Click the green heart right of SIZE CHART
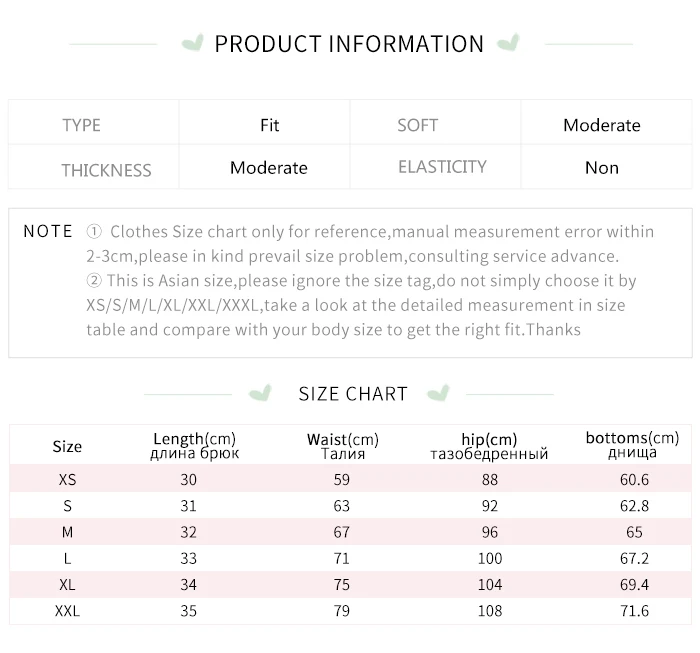The image size is (700, 653). [x=437, y=393]
